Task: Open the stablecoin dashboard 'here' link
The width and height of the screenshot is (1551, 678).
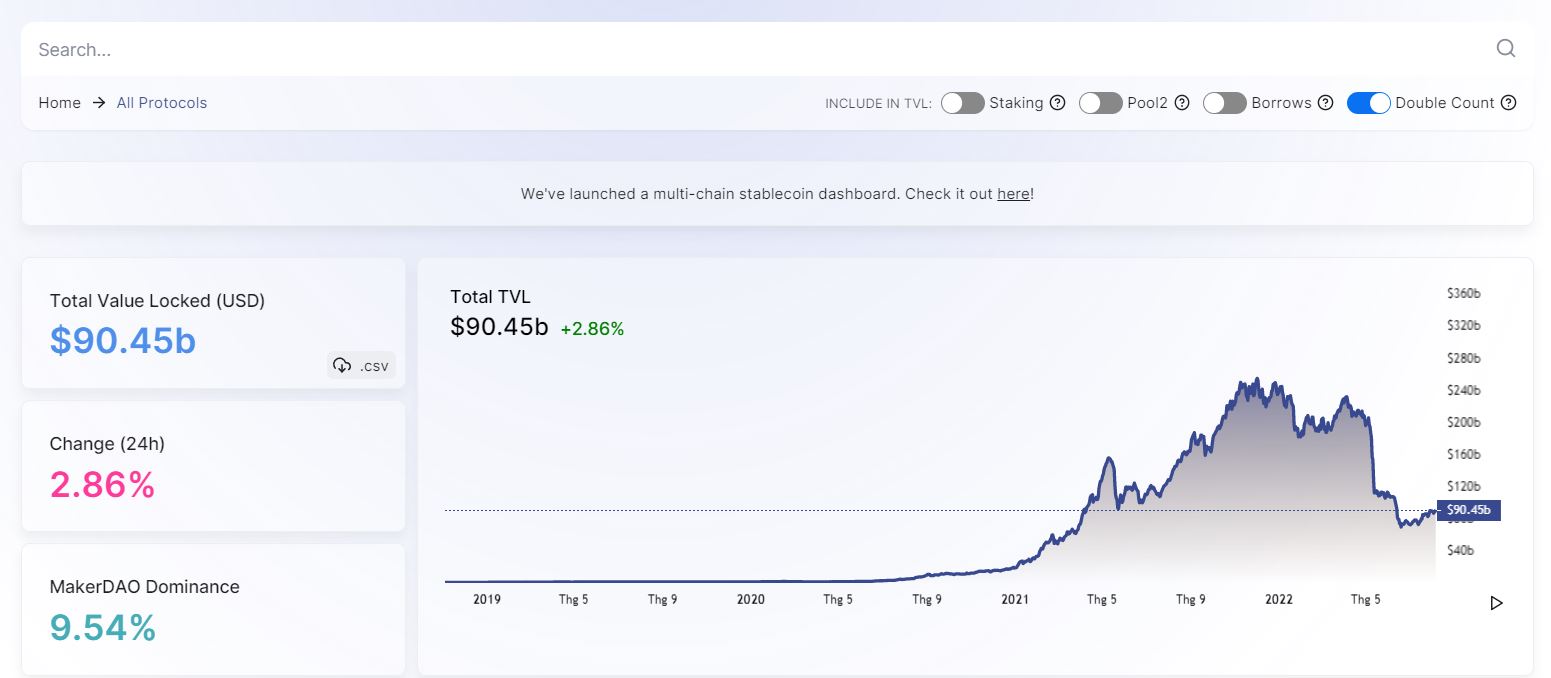Action: [x=1013, y=194]
